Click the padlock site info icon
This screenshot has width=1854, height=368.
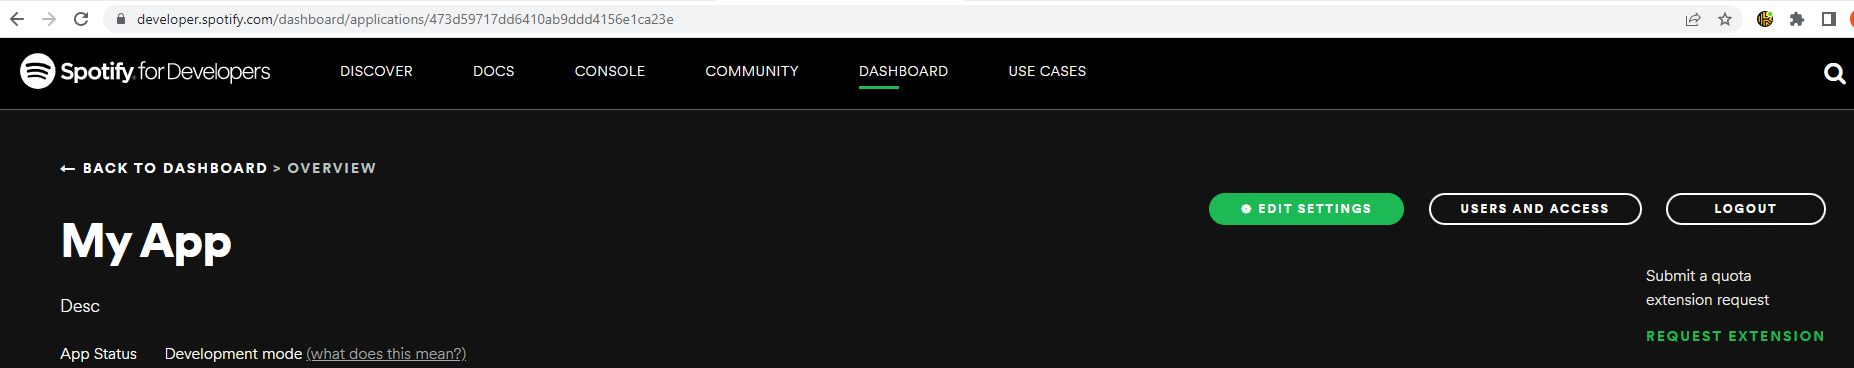coord(121,19)
